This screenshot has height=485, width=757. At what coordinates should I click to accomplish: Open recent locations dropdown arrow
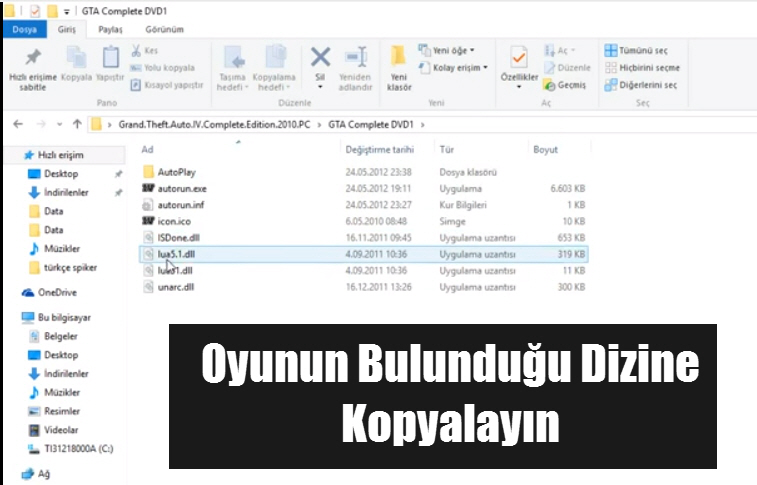coord(59,125)
